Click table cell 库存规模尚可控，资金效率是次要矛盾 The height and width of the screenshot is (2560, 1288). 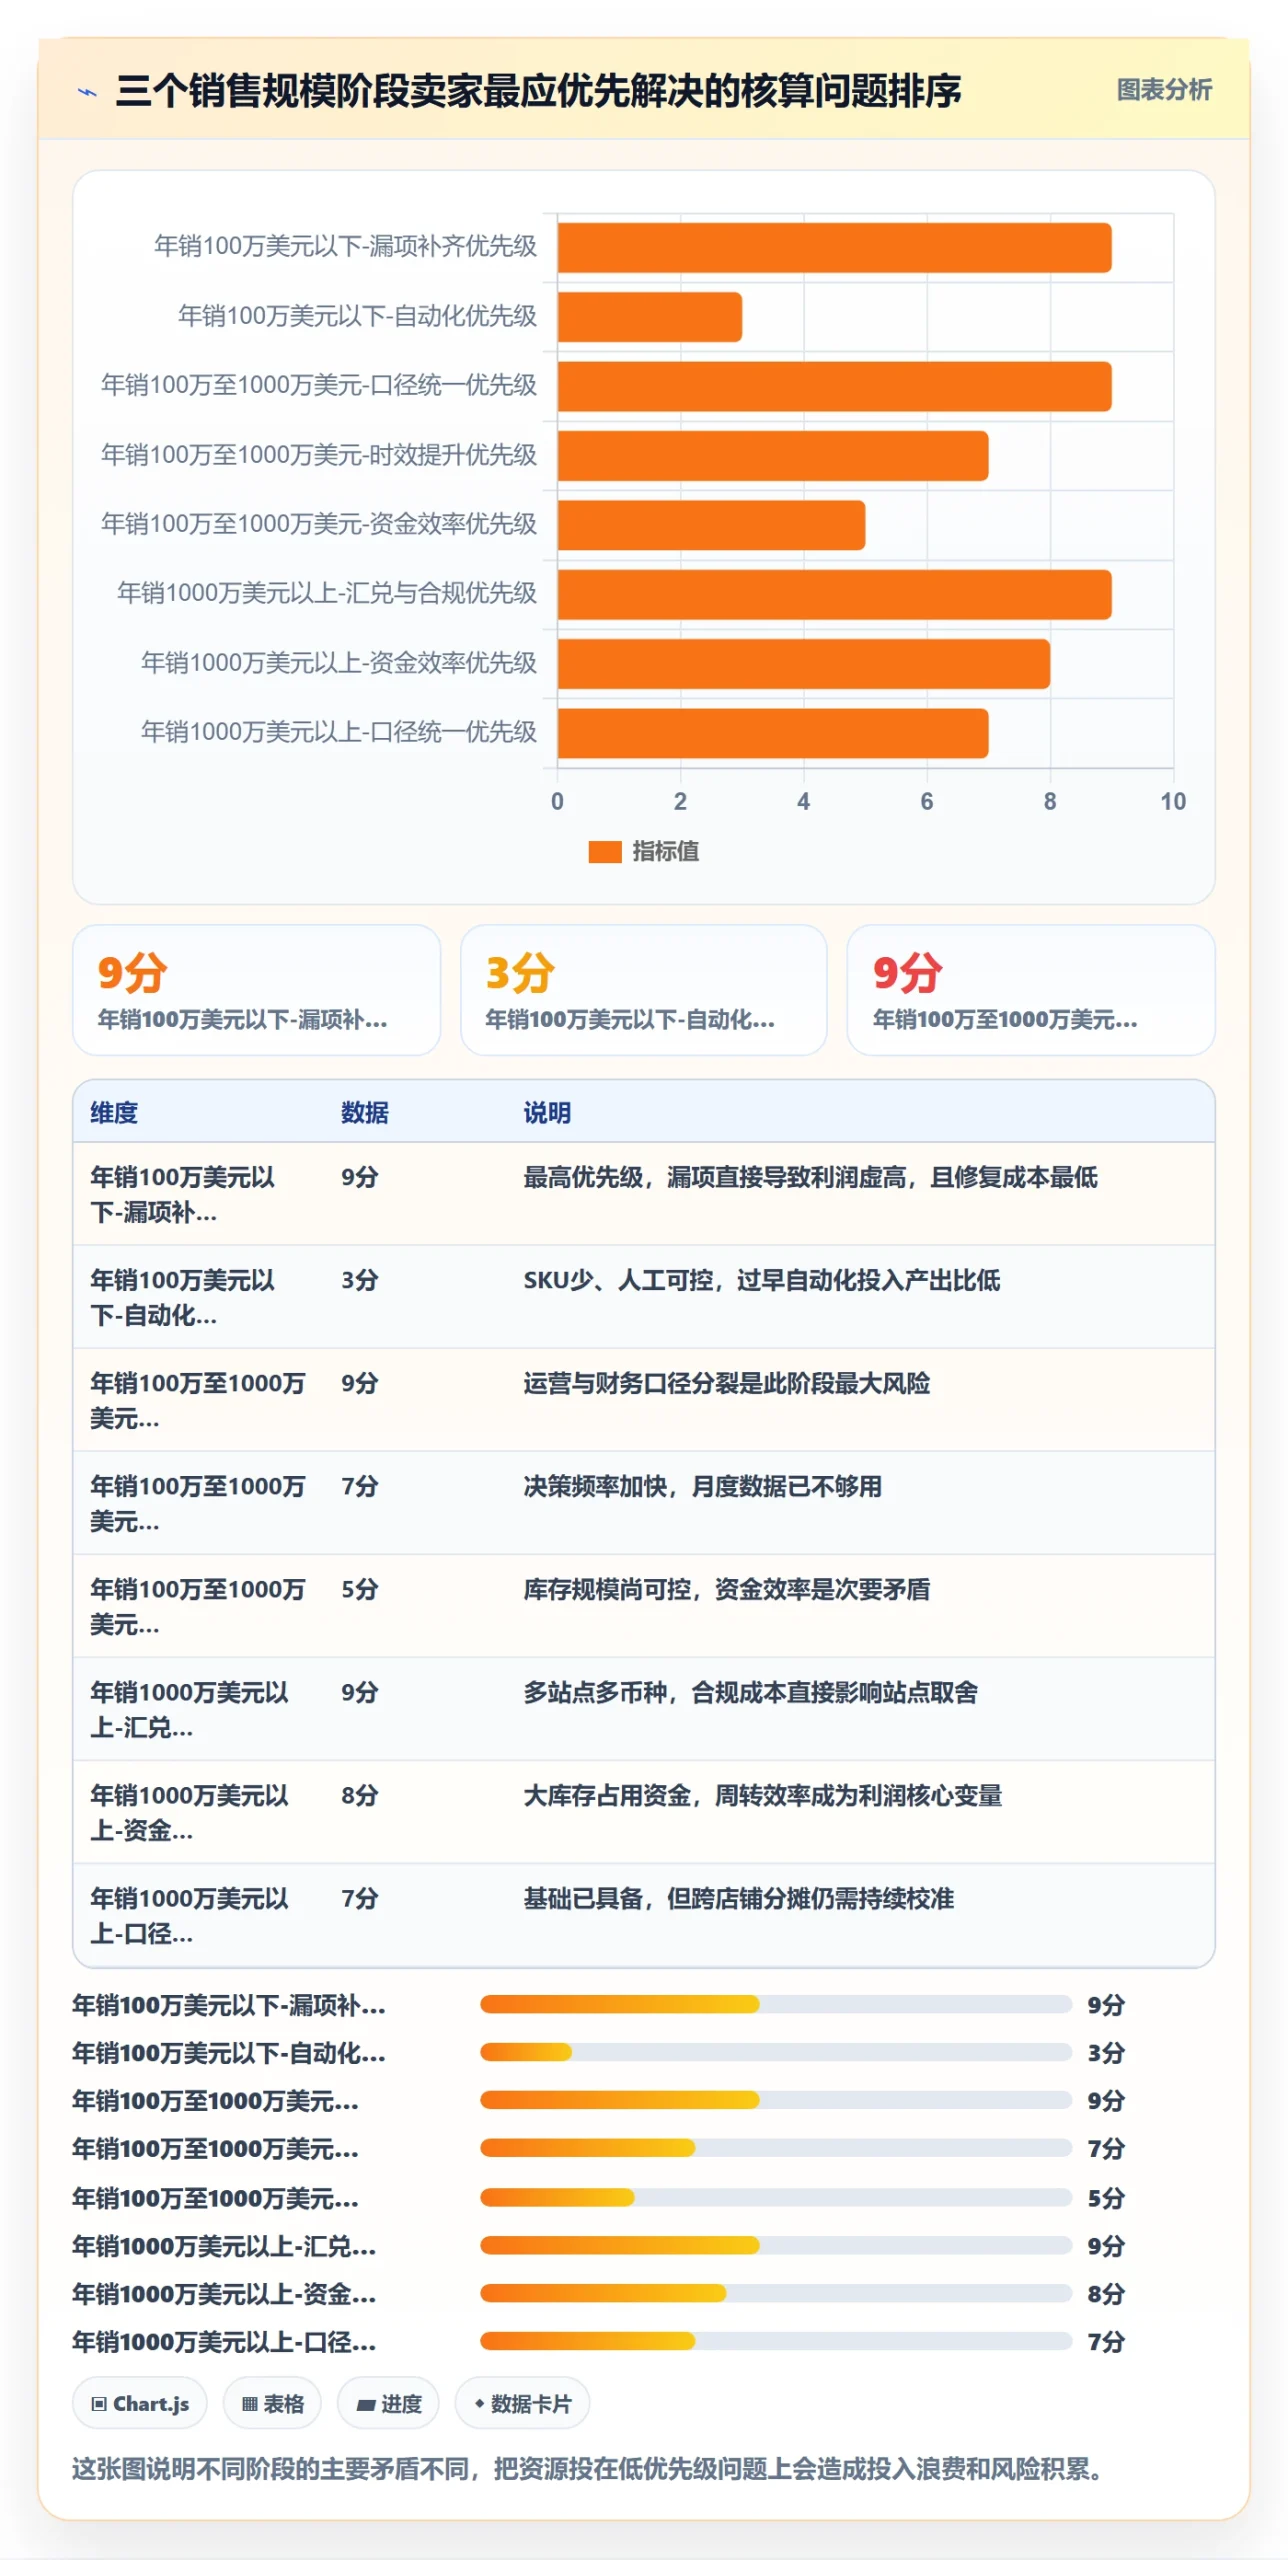coord(726,1589)
